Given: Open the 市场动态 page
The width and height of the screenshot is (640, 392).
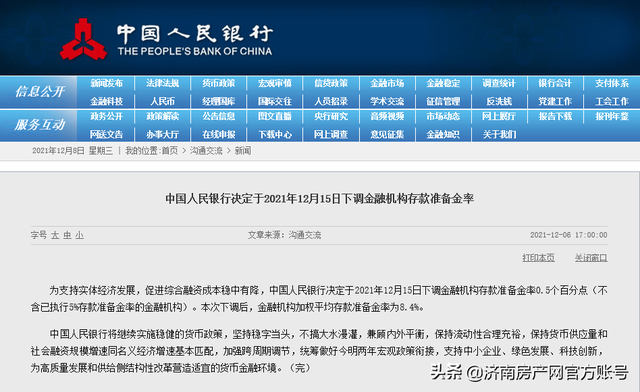Looking at the screenshot, I should tap(443, 116).
